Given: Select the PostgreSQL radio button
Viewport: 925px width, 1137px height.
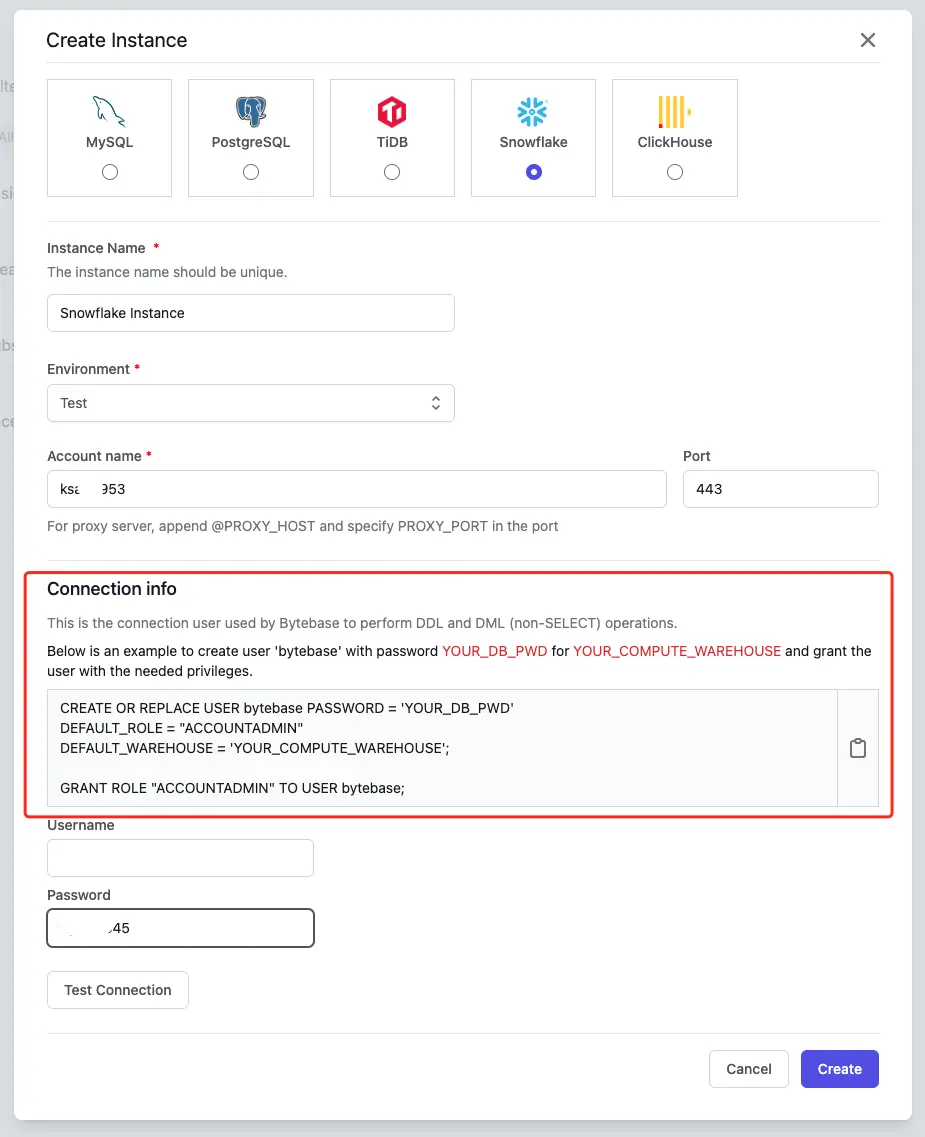Looking at the screenshot, I should tap(251, 172).
